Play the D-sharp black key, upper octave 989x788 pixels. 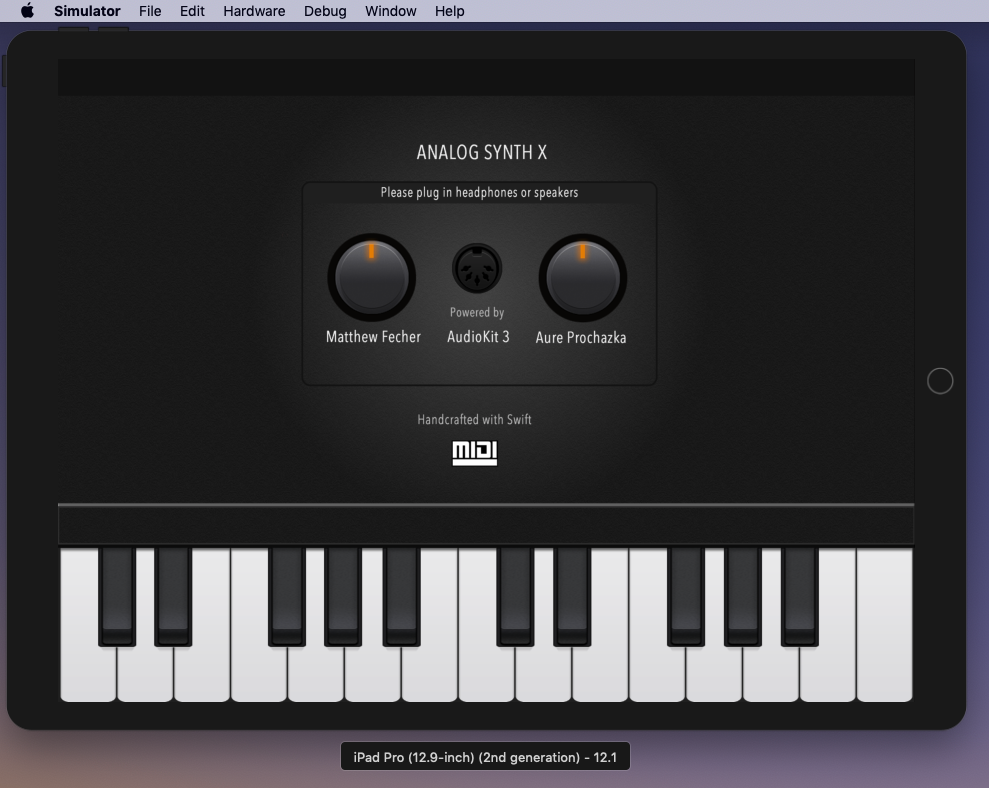571,596
